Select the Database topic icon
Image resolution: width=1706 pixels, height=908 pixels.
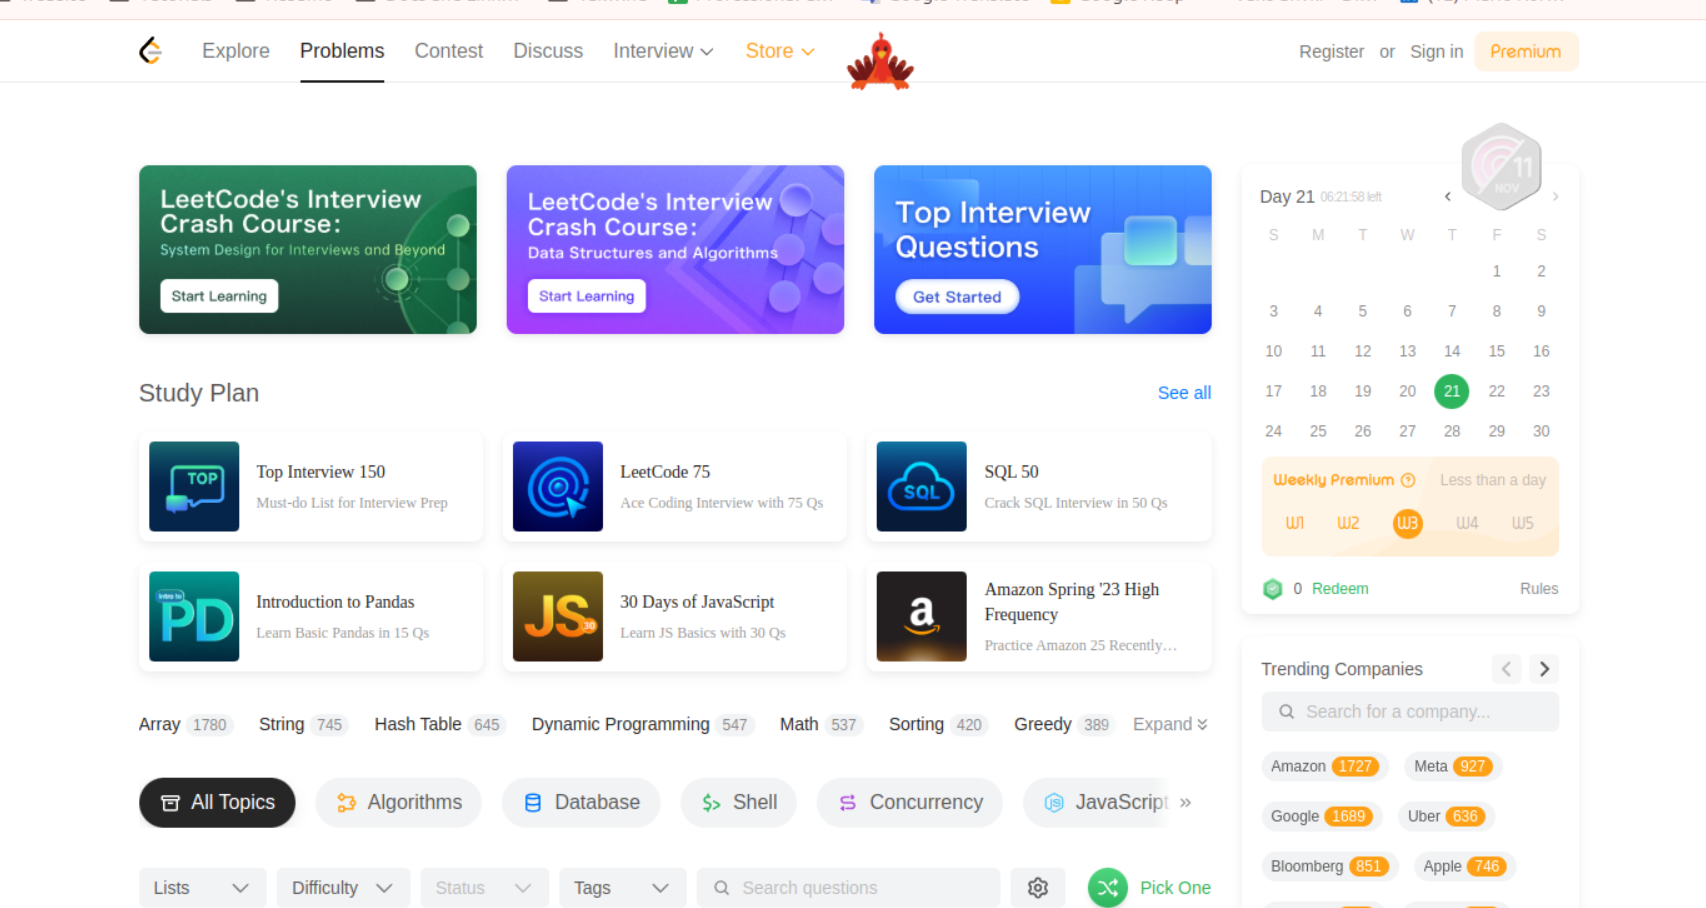coord(531,802)
